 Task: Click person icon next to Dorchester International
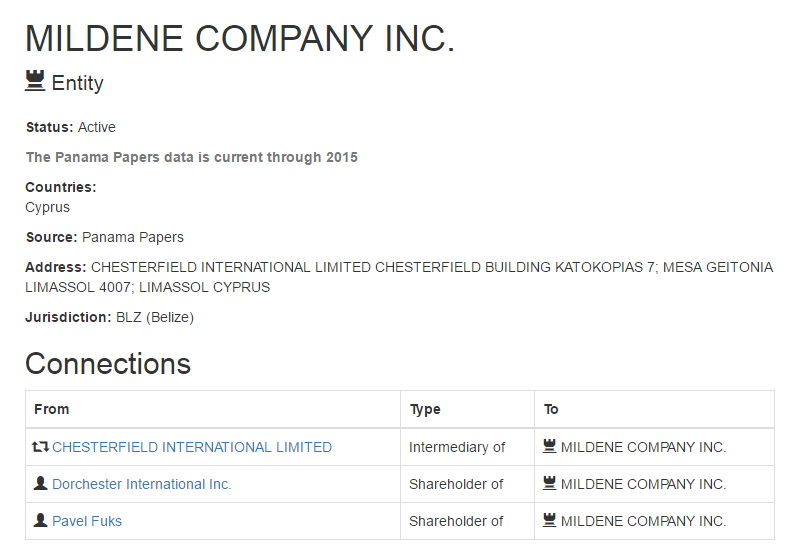[x=40, y=484]
